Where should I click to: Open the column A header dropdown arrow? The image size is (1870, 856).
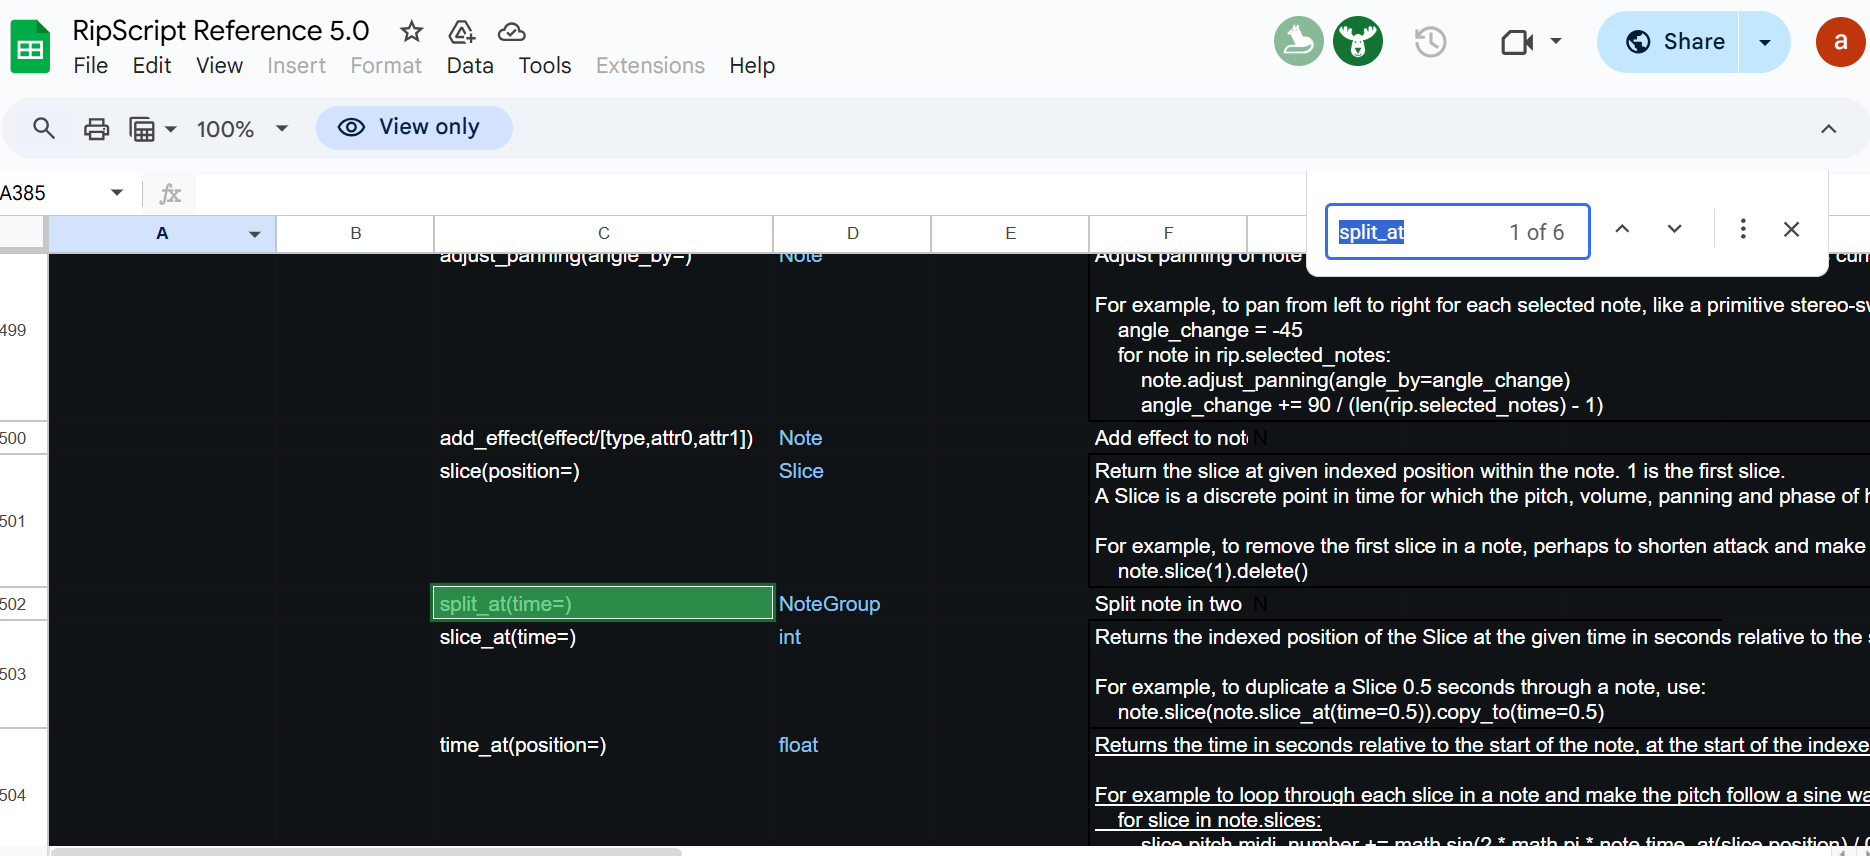[255, 234]
